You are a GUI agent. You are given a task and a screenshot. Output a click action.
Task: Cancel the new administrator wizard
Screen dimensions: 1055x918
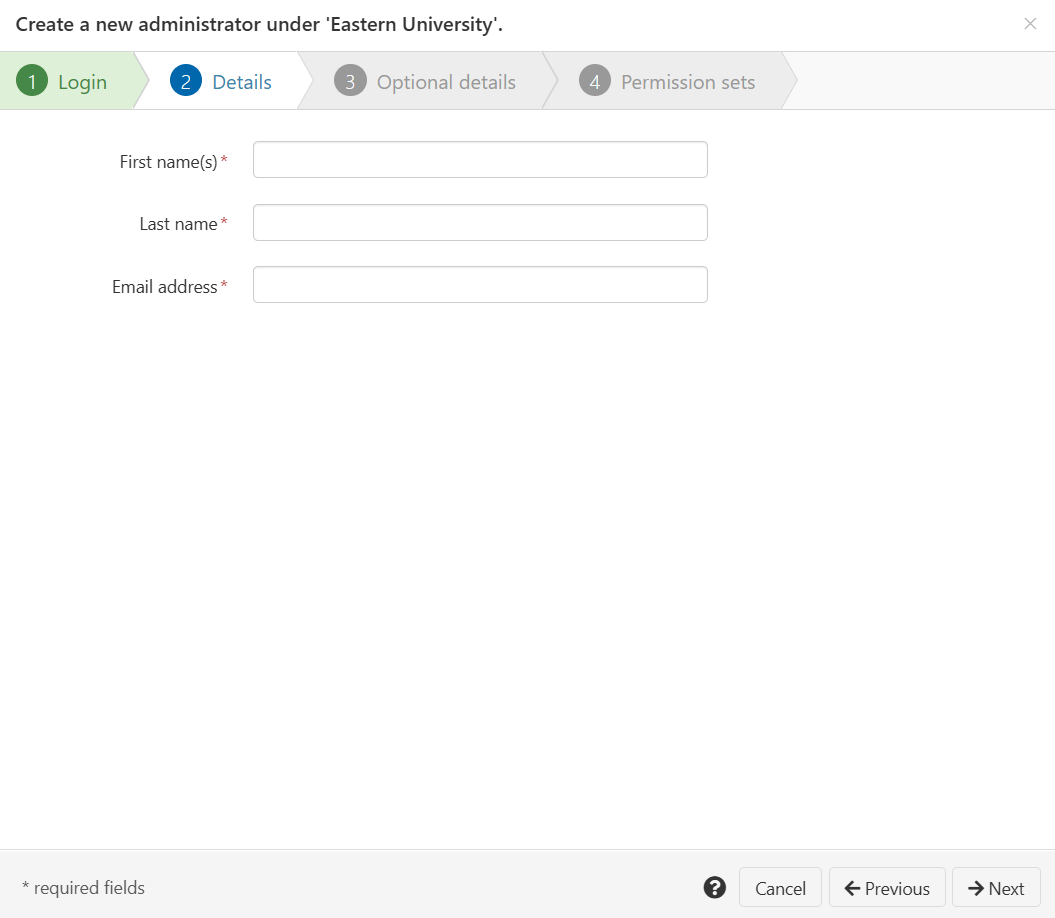pos(780,887)
